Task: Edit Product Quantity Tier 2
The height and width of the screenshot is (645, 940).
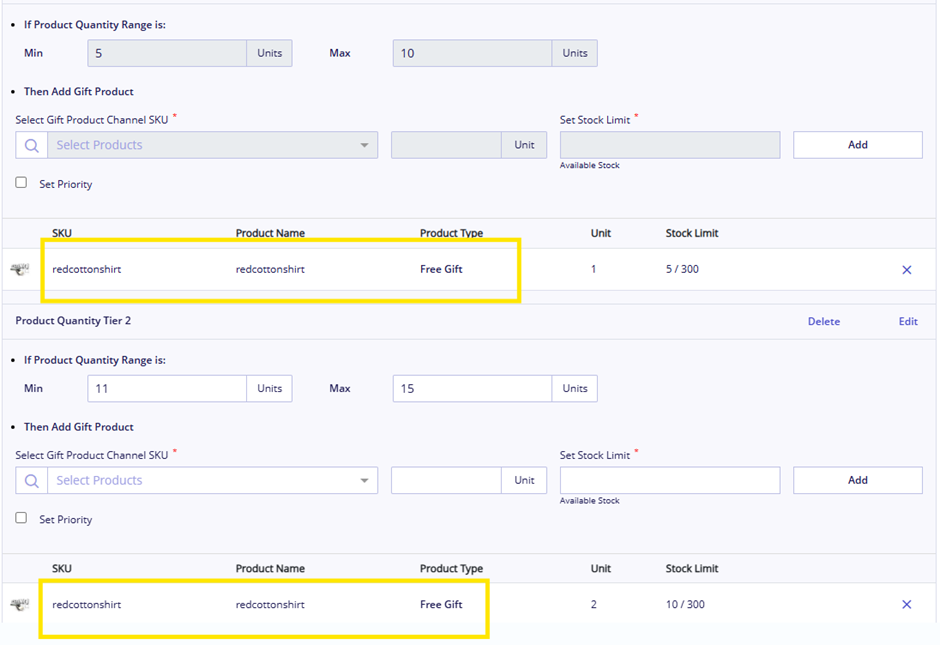Action: (908, 321)
